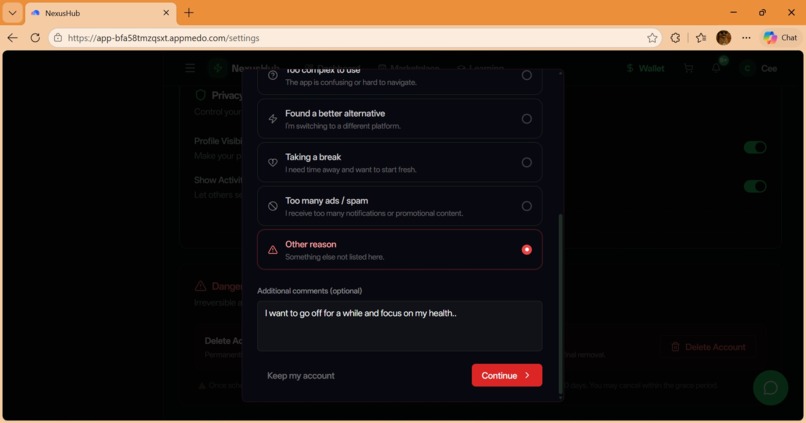806x423 pixels.
Task: Click the browser Back arrow
Action: [x=13, y=38]
